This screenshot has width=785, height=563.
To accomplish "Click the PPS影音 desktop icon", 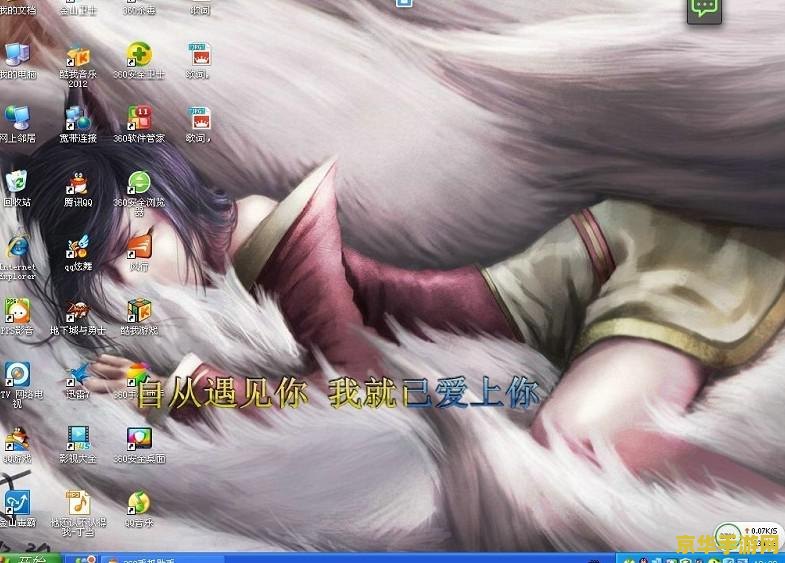I will (17, 313).
